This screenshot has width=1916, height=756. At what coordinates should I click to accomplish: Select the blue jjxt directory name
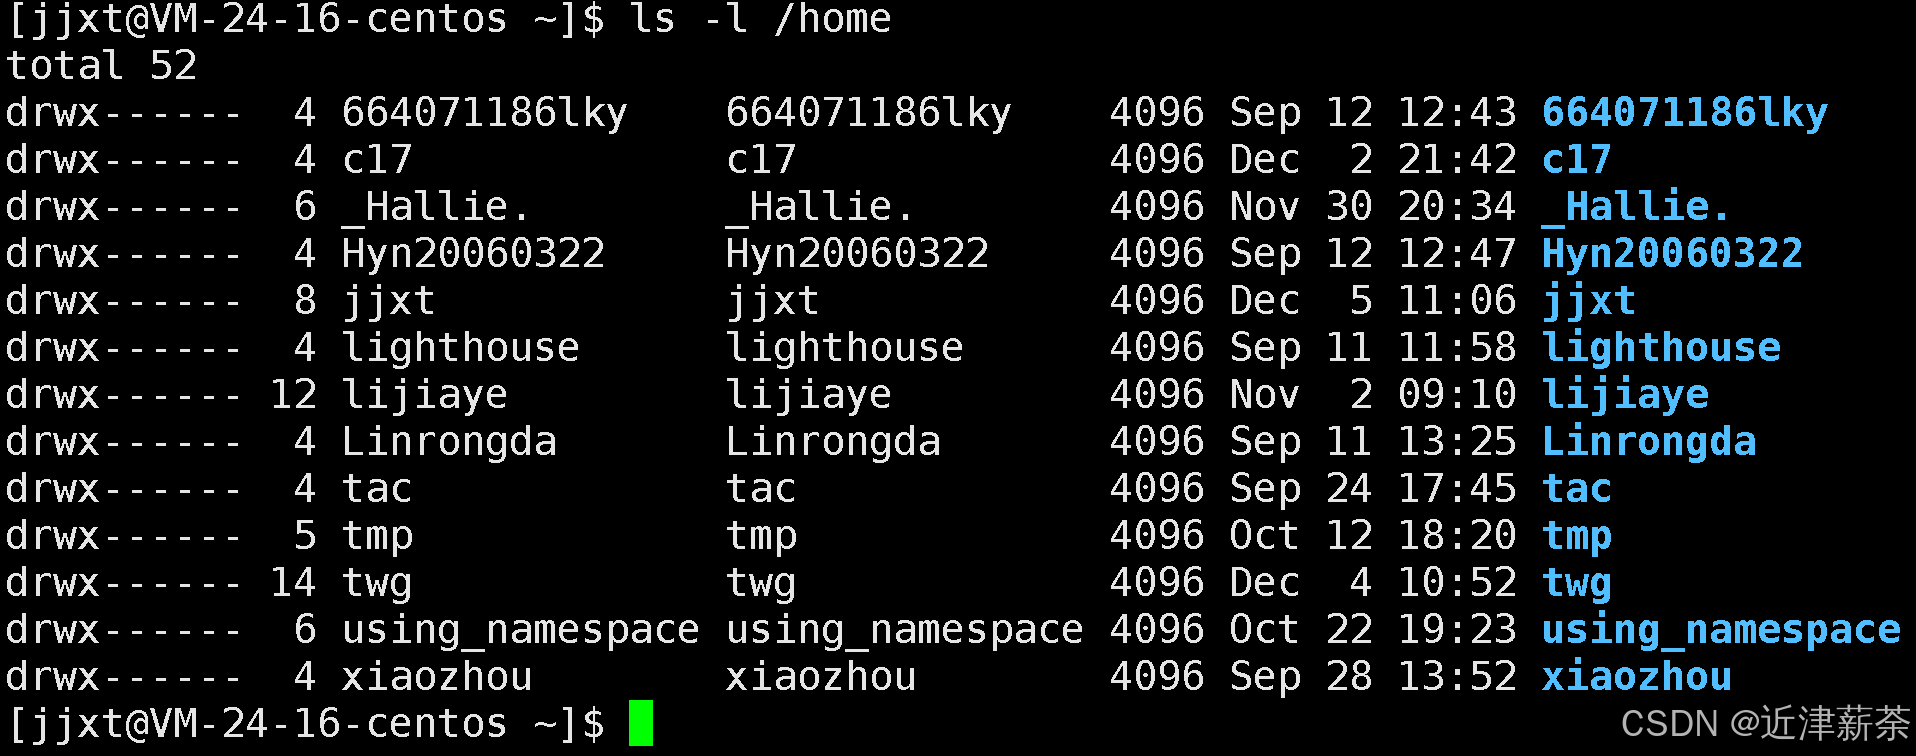[1589, 301]
